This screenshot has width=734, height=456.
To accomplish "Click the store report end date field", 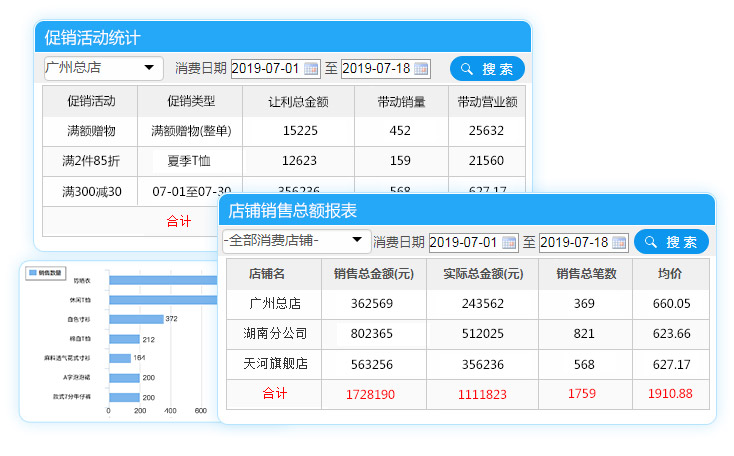I will (573, 243).
